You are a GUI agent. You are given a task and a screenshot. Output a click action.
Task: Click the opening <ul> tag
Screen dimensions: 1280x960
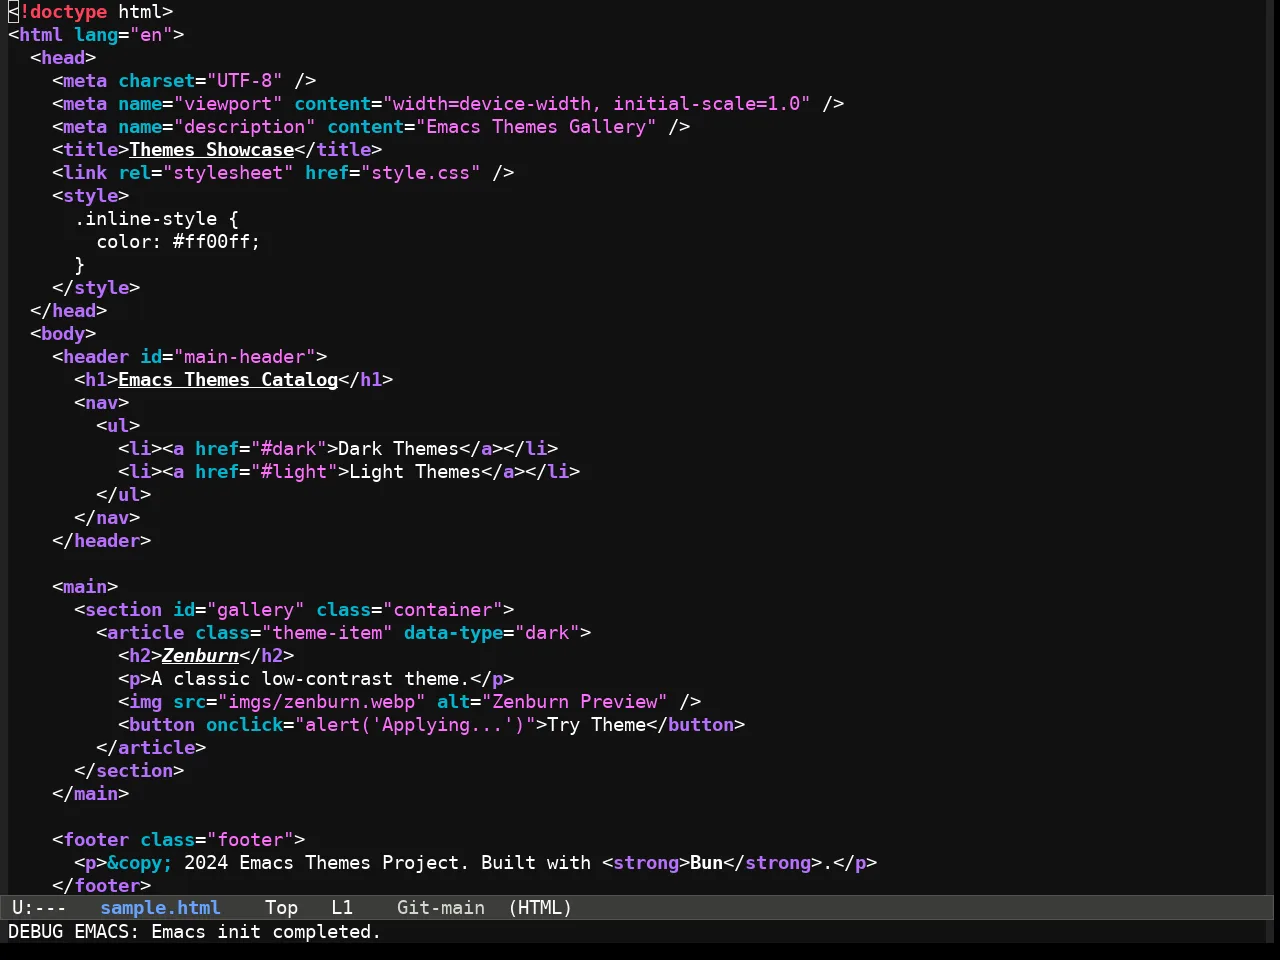coord(118,426)
